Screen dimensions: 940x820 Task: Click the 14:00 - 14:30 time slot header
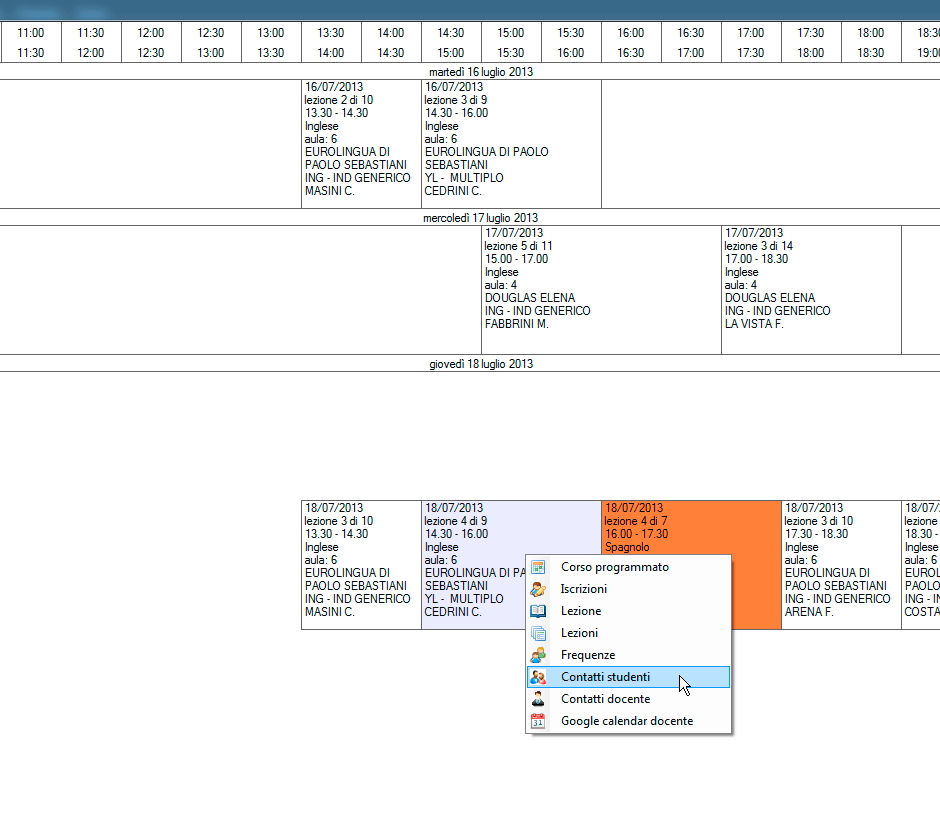tap(391, 43)
